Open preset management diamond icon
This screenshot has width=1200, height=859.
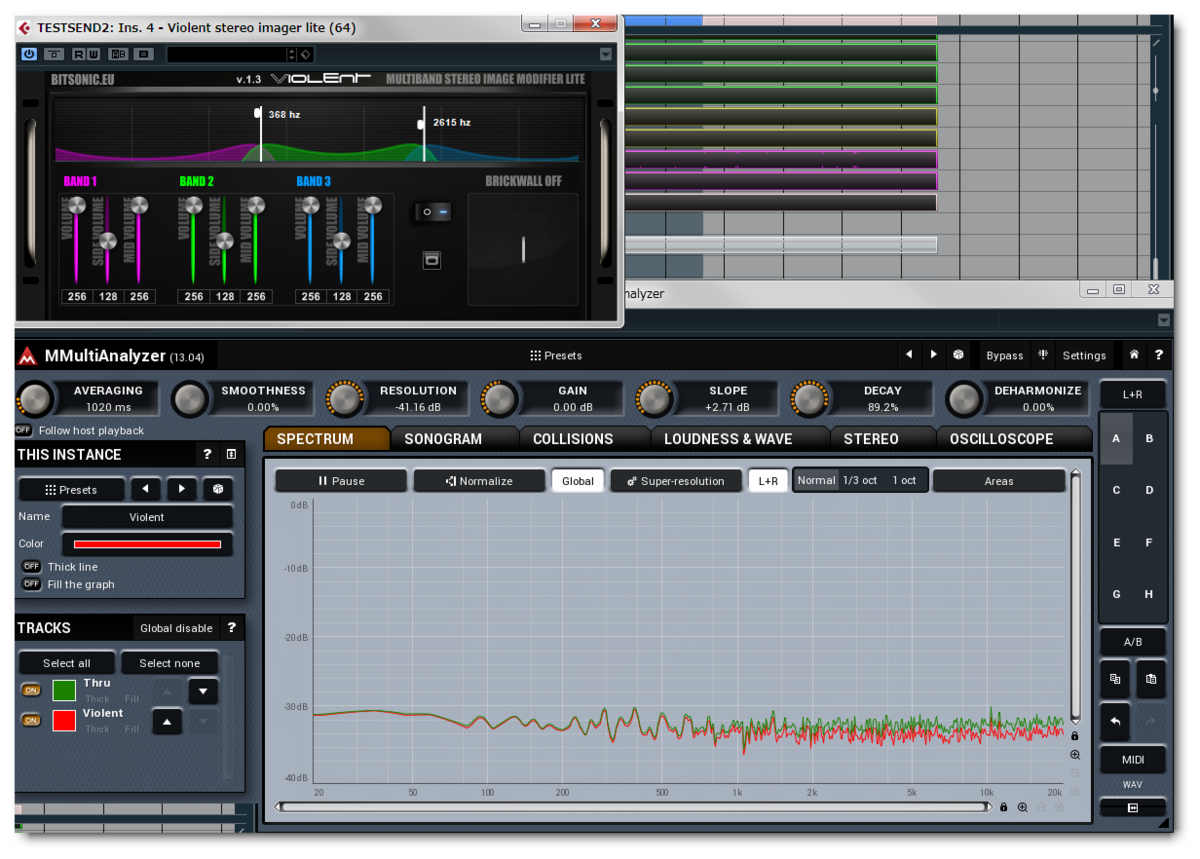306,54
